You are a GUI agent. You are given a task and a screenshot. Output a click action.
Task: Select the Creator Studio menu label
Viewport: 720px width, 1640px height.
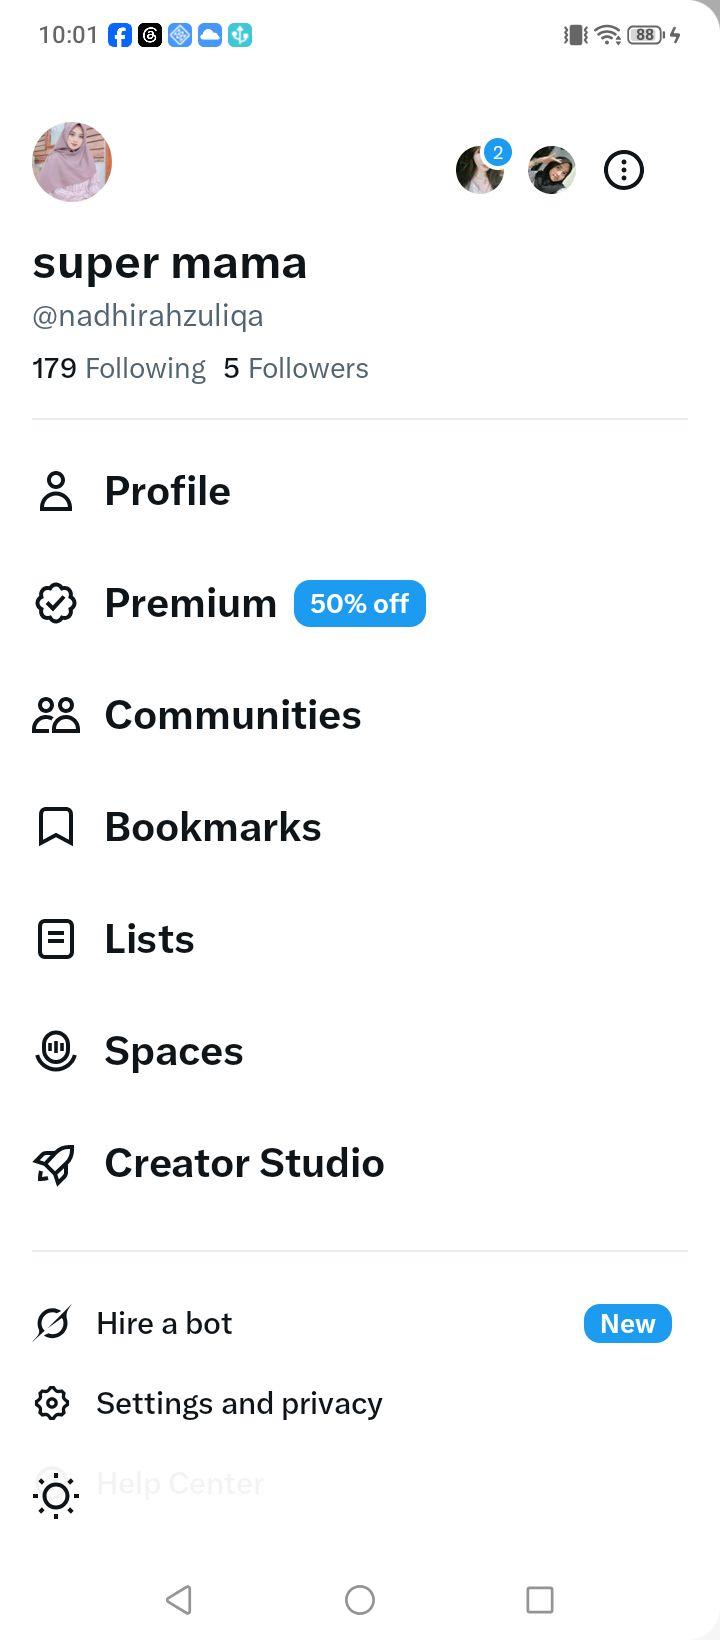(x=245, y=1163)
